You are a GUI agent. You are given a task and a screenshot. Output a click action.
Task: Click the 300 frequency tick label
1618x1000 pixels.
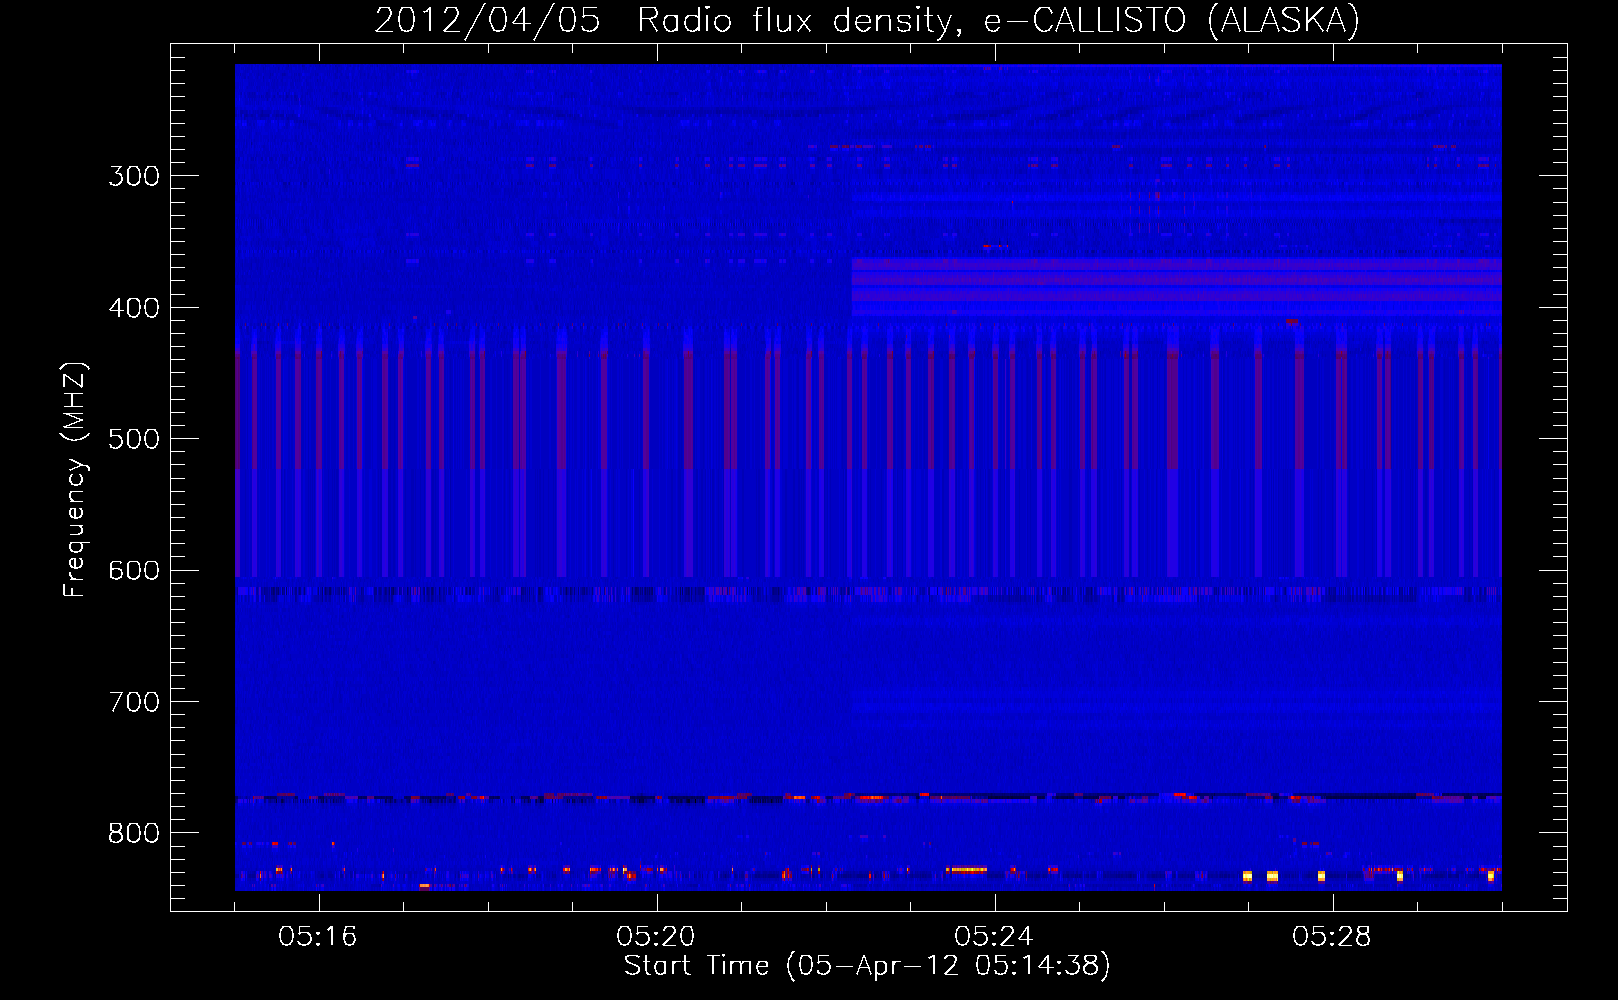(x=134, y=176)
